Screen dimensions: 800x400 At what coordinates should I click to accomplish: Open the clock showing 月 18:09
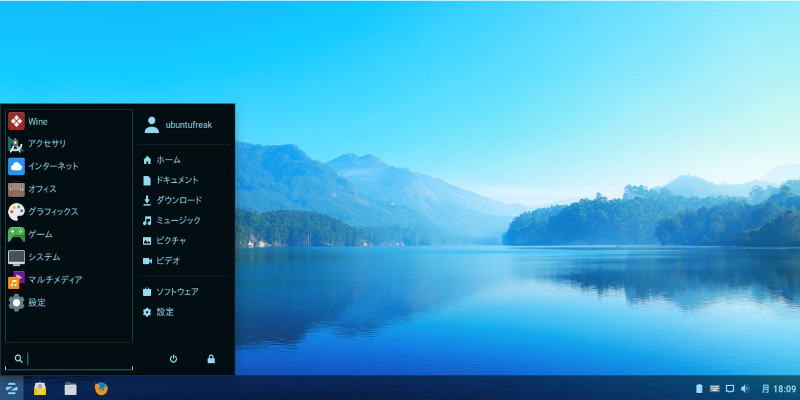(779, 389)
